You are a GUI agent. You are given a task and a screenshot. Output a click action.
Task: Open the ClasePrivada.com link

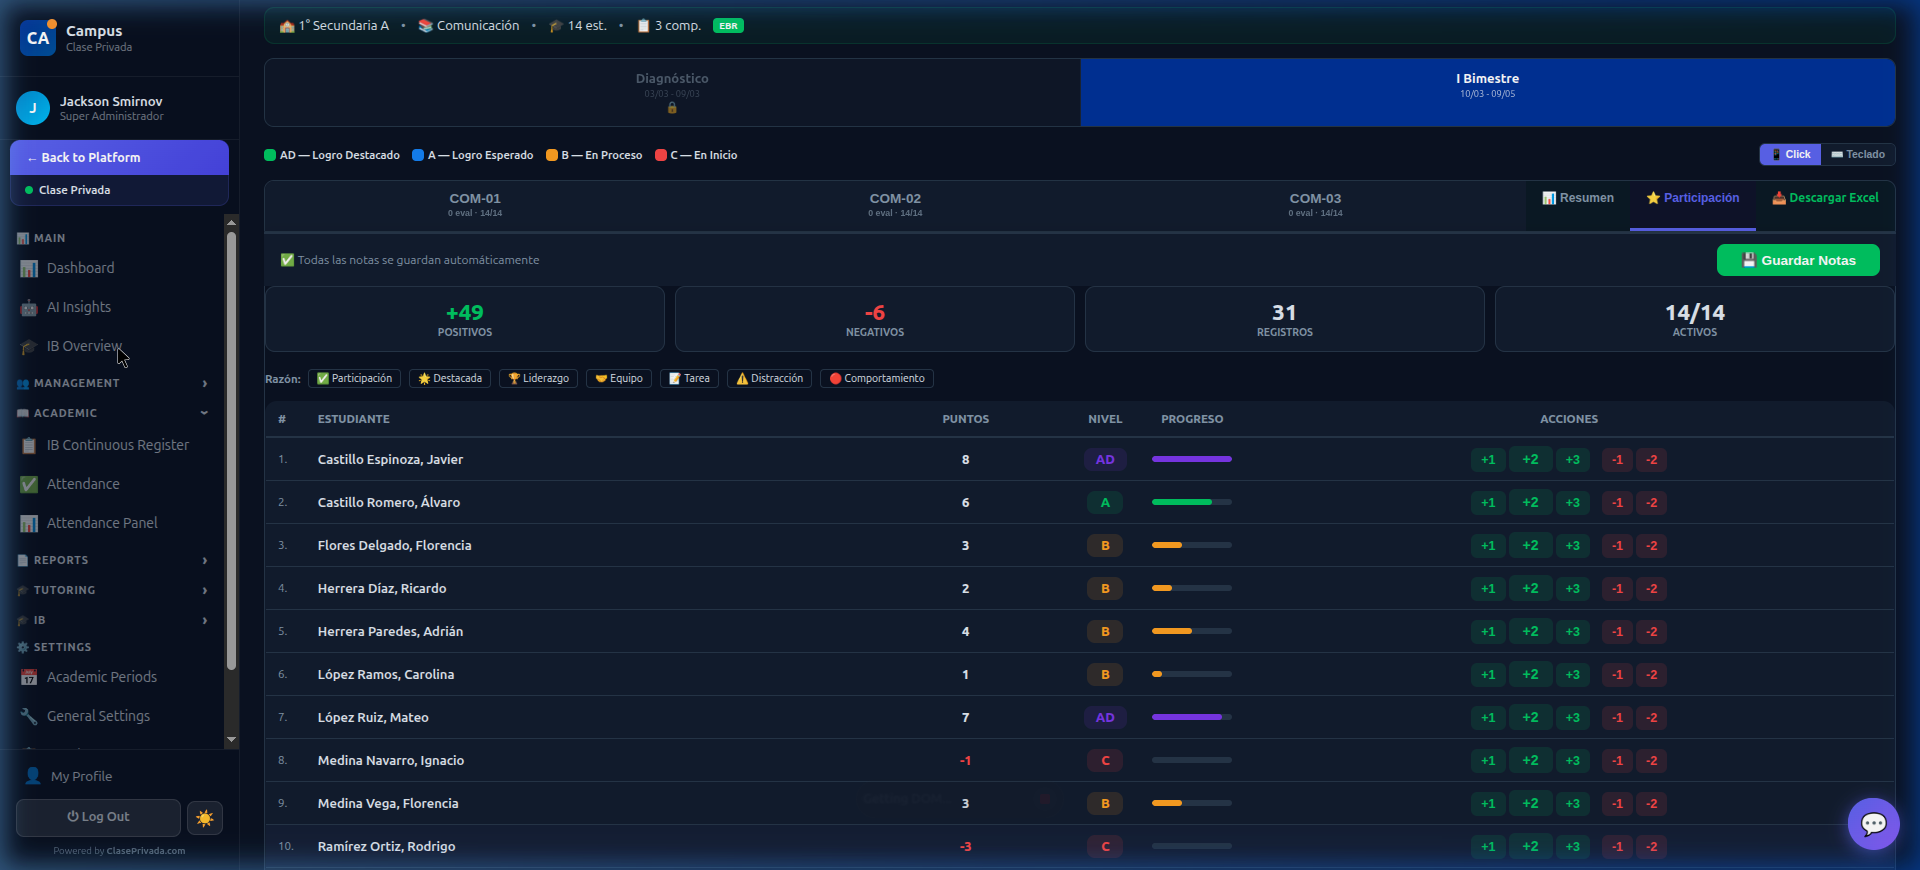146,851
